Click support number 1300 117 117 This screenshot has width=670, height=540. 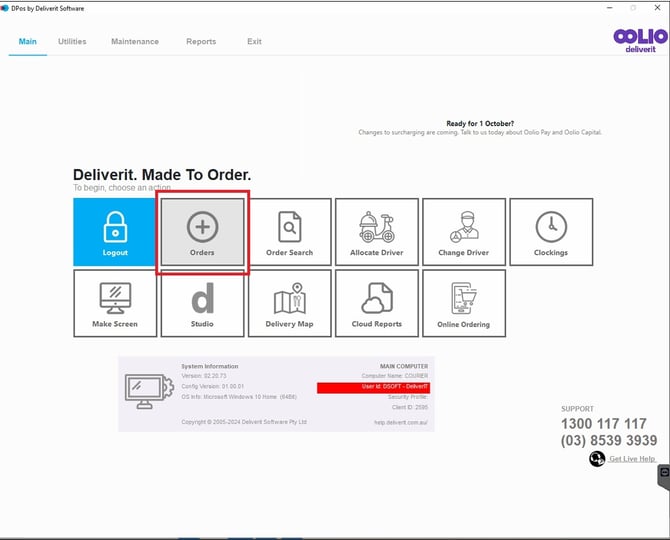point(604,424)
